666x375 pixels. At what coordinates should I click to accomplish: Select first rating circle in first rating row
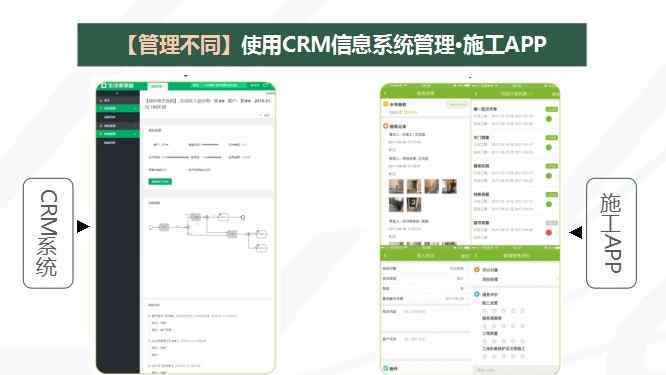[485, 310]
